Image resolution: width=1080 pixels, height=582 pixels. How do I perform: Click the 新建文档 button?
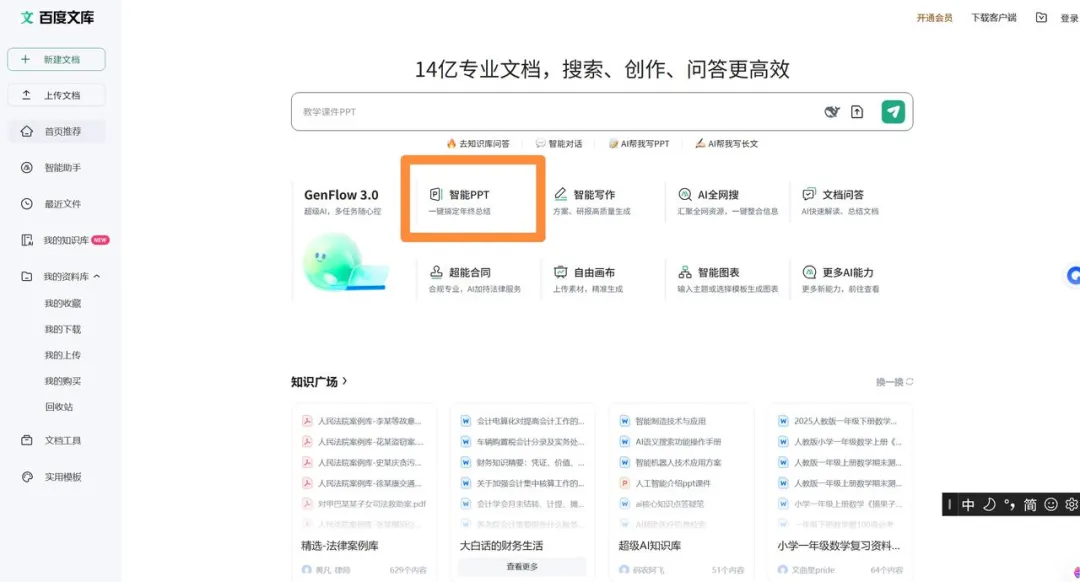pos(56,59)
